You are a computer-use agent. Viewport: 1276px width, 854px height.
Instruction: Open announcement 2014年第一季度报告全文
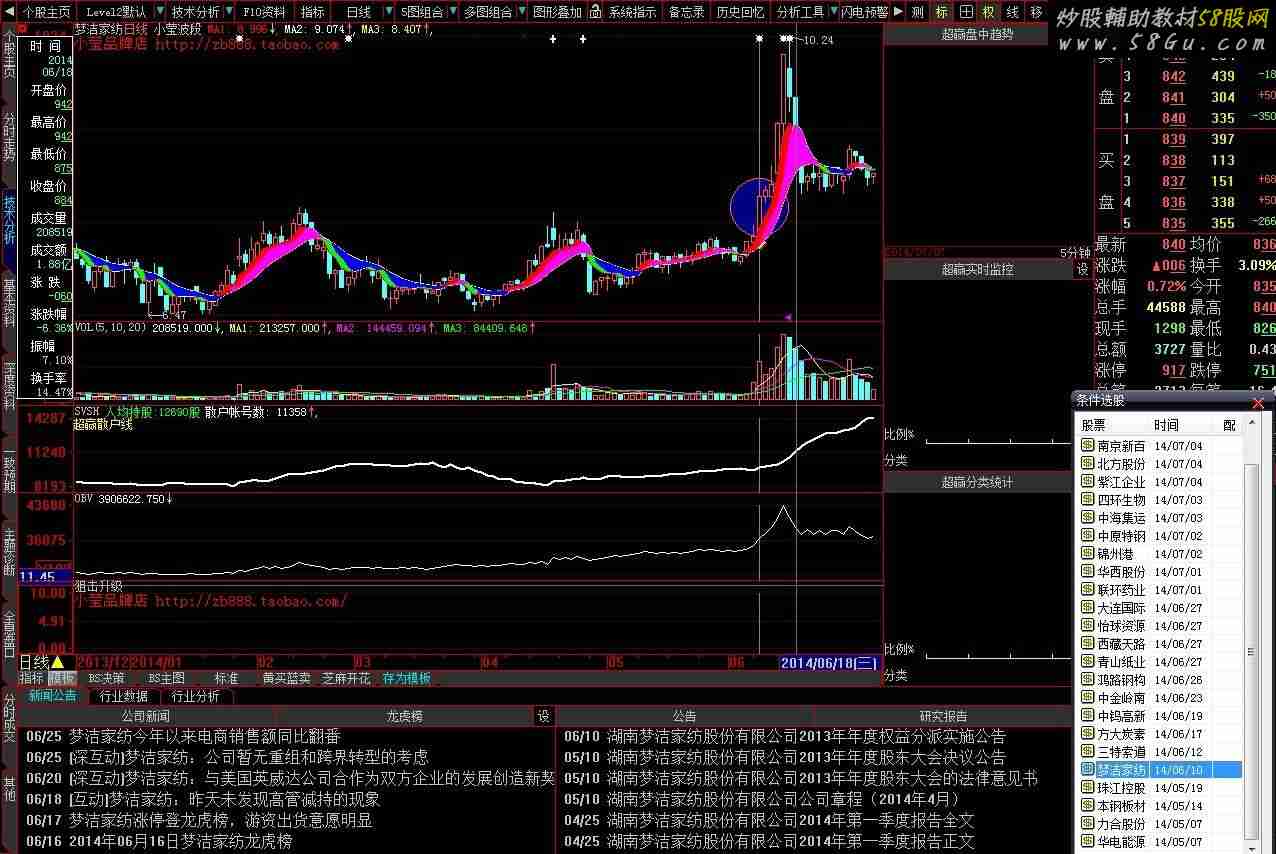790,820
